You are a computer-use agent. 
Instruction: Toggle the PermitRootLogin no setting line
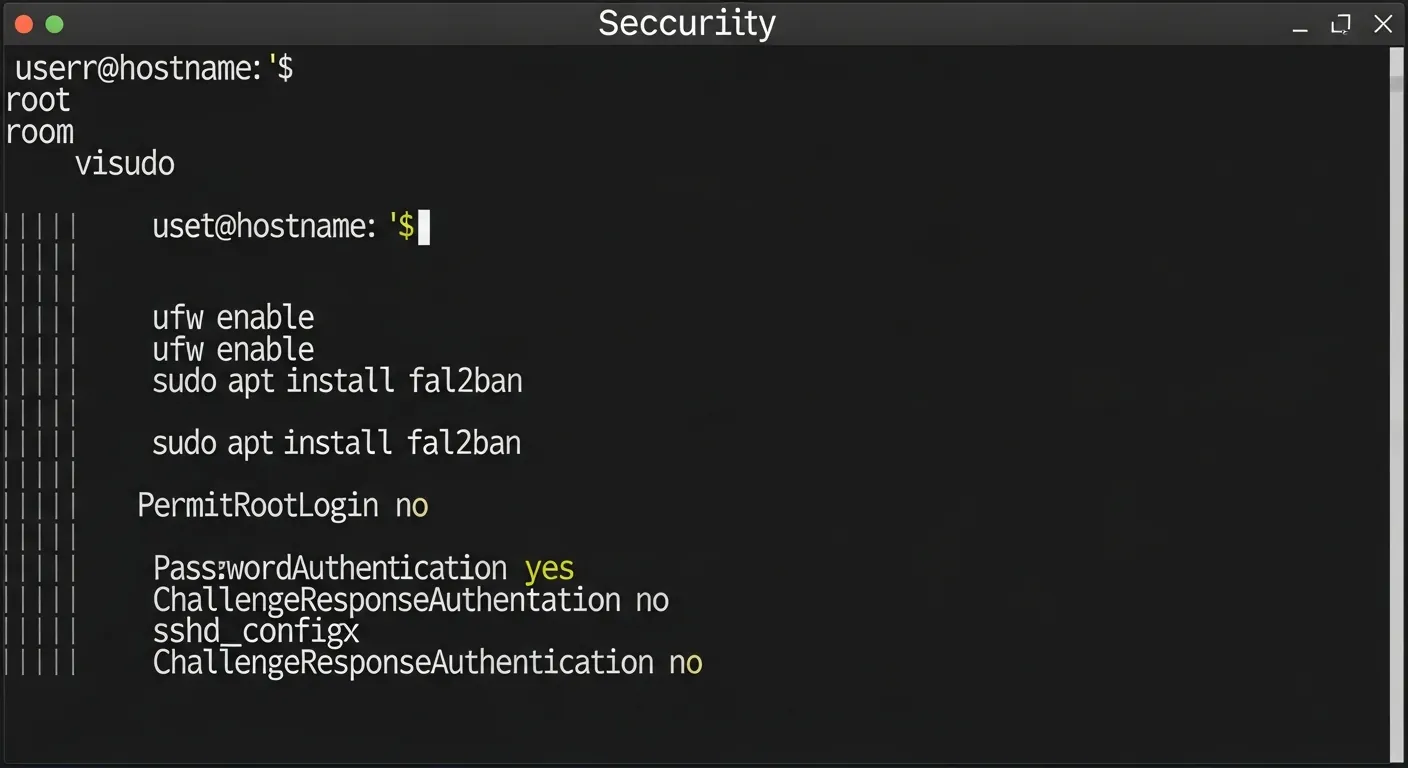point(283,505)
